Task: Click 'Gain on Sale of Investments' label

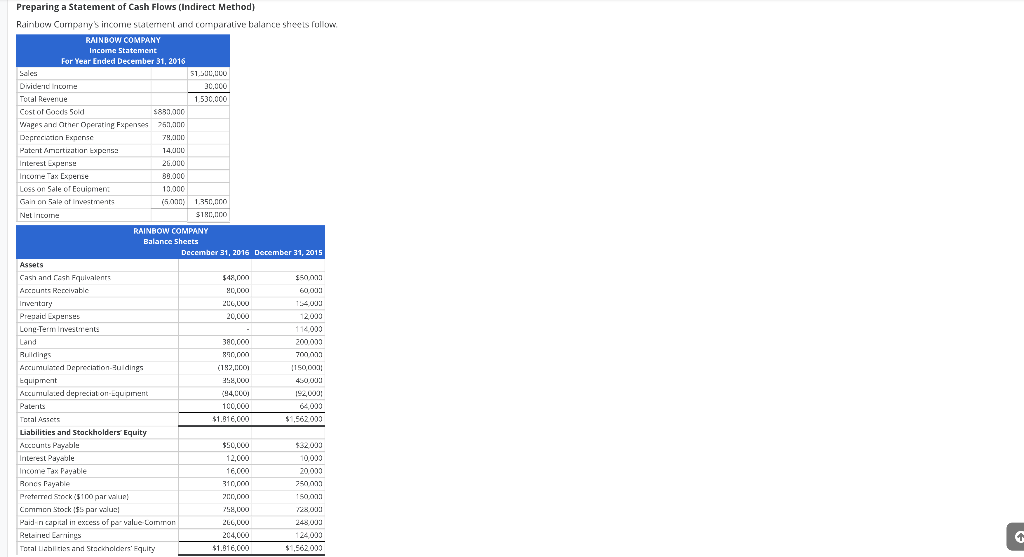Action: click(x=67, y=202)
